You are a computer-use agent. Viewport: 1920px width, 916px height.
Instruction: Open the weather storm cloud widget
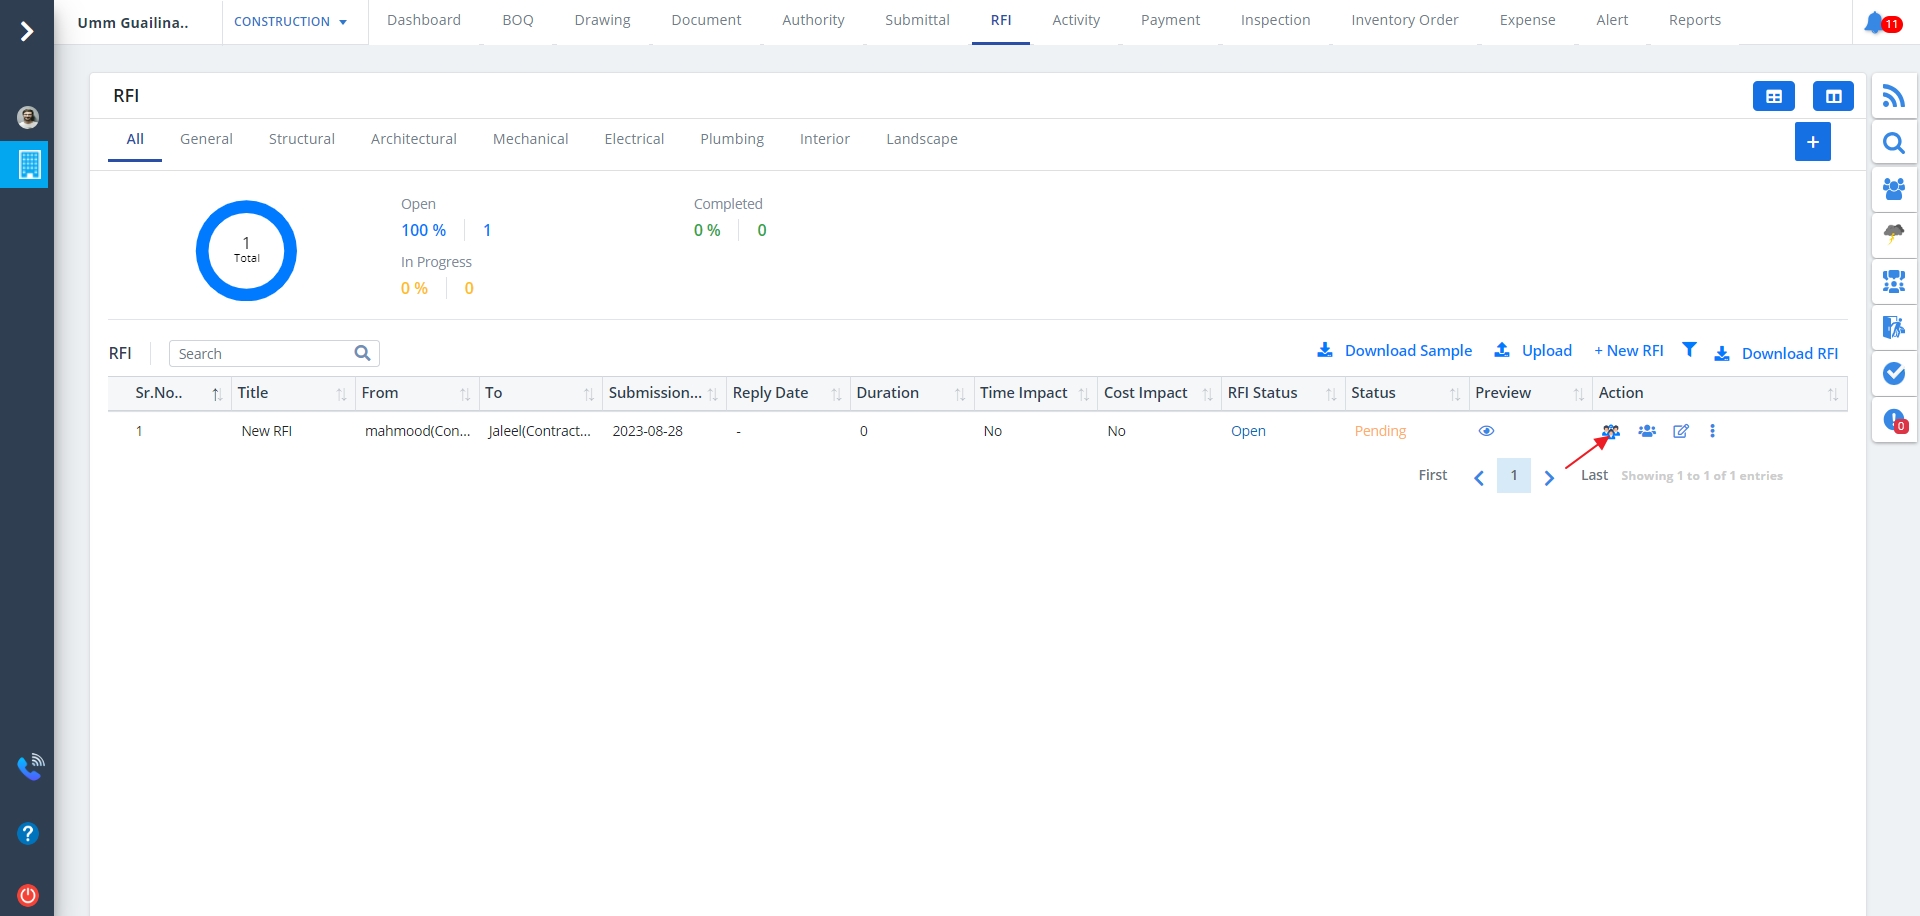coord(1893,234)
